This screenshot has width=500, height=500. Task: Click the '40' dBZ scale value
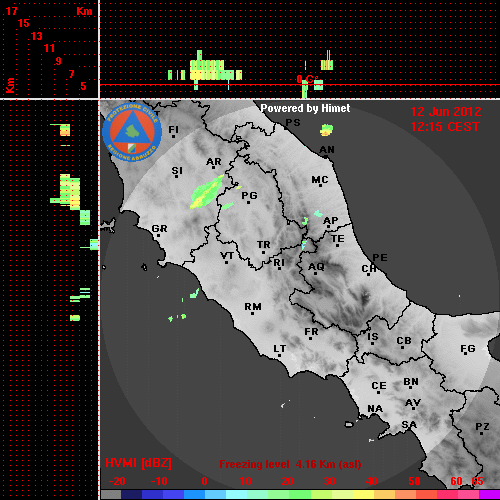[372, 481]
